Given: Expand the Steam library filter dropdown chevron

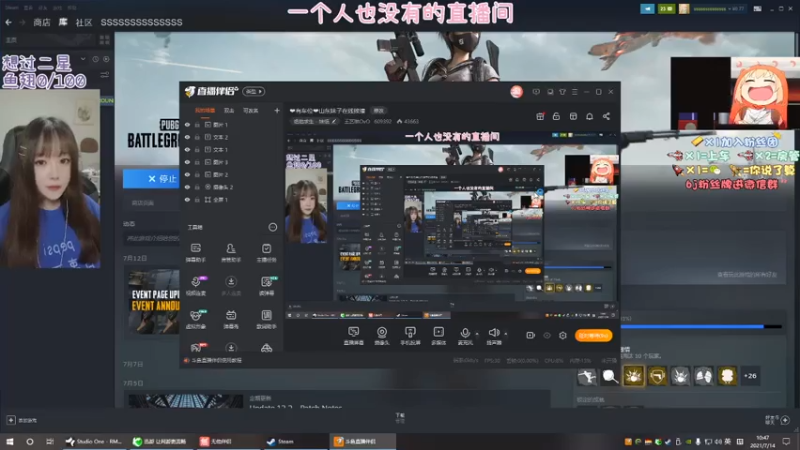Looking at the screenshot, I should click(83, 59).
